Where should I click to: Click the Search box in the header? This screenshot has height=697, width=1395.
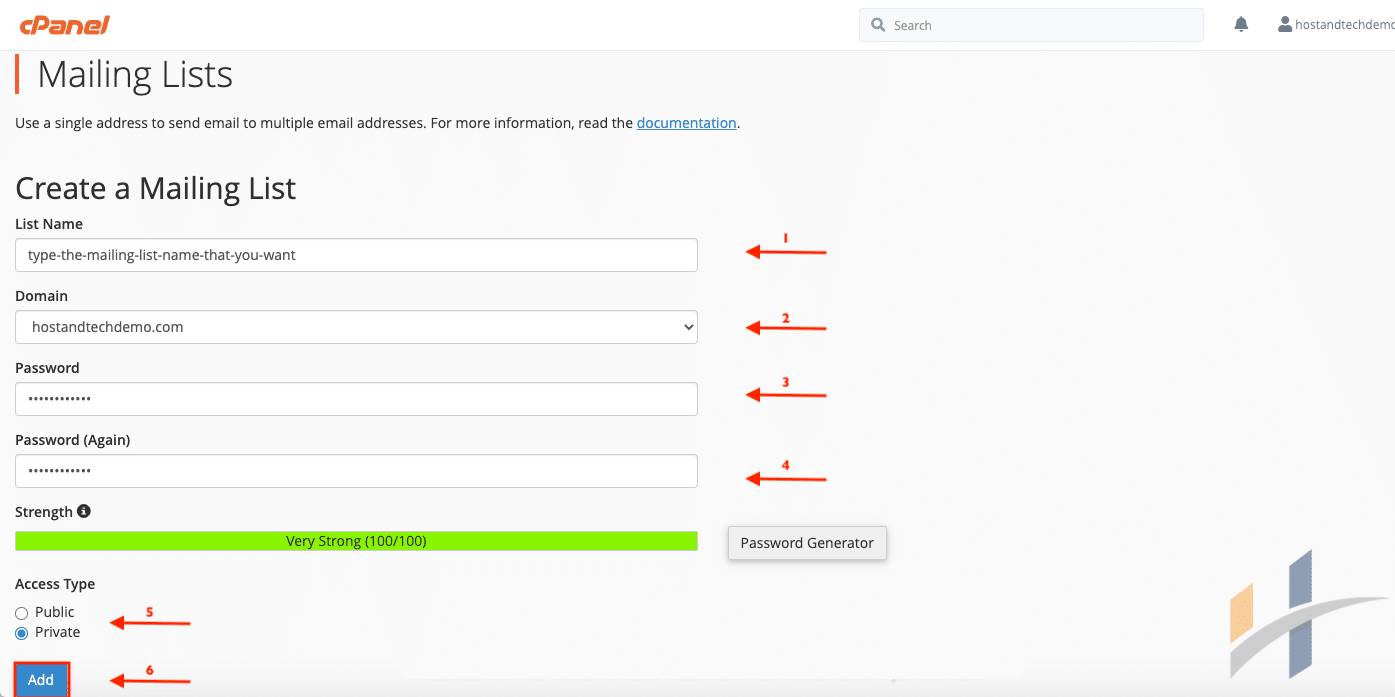coord(1030,24)
